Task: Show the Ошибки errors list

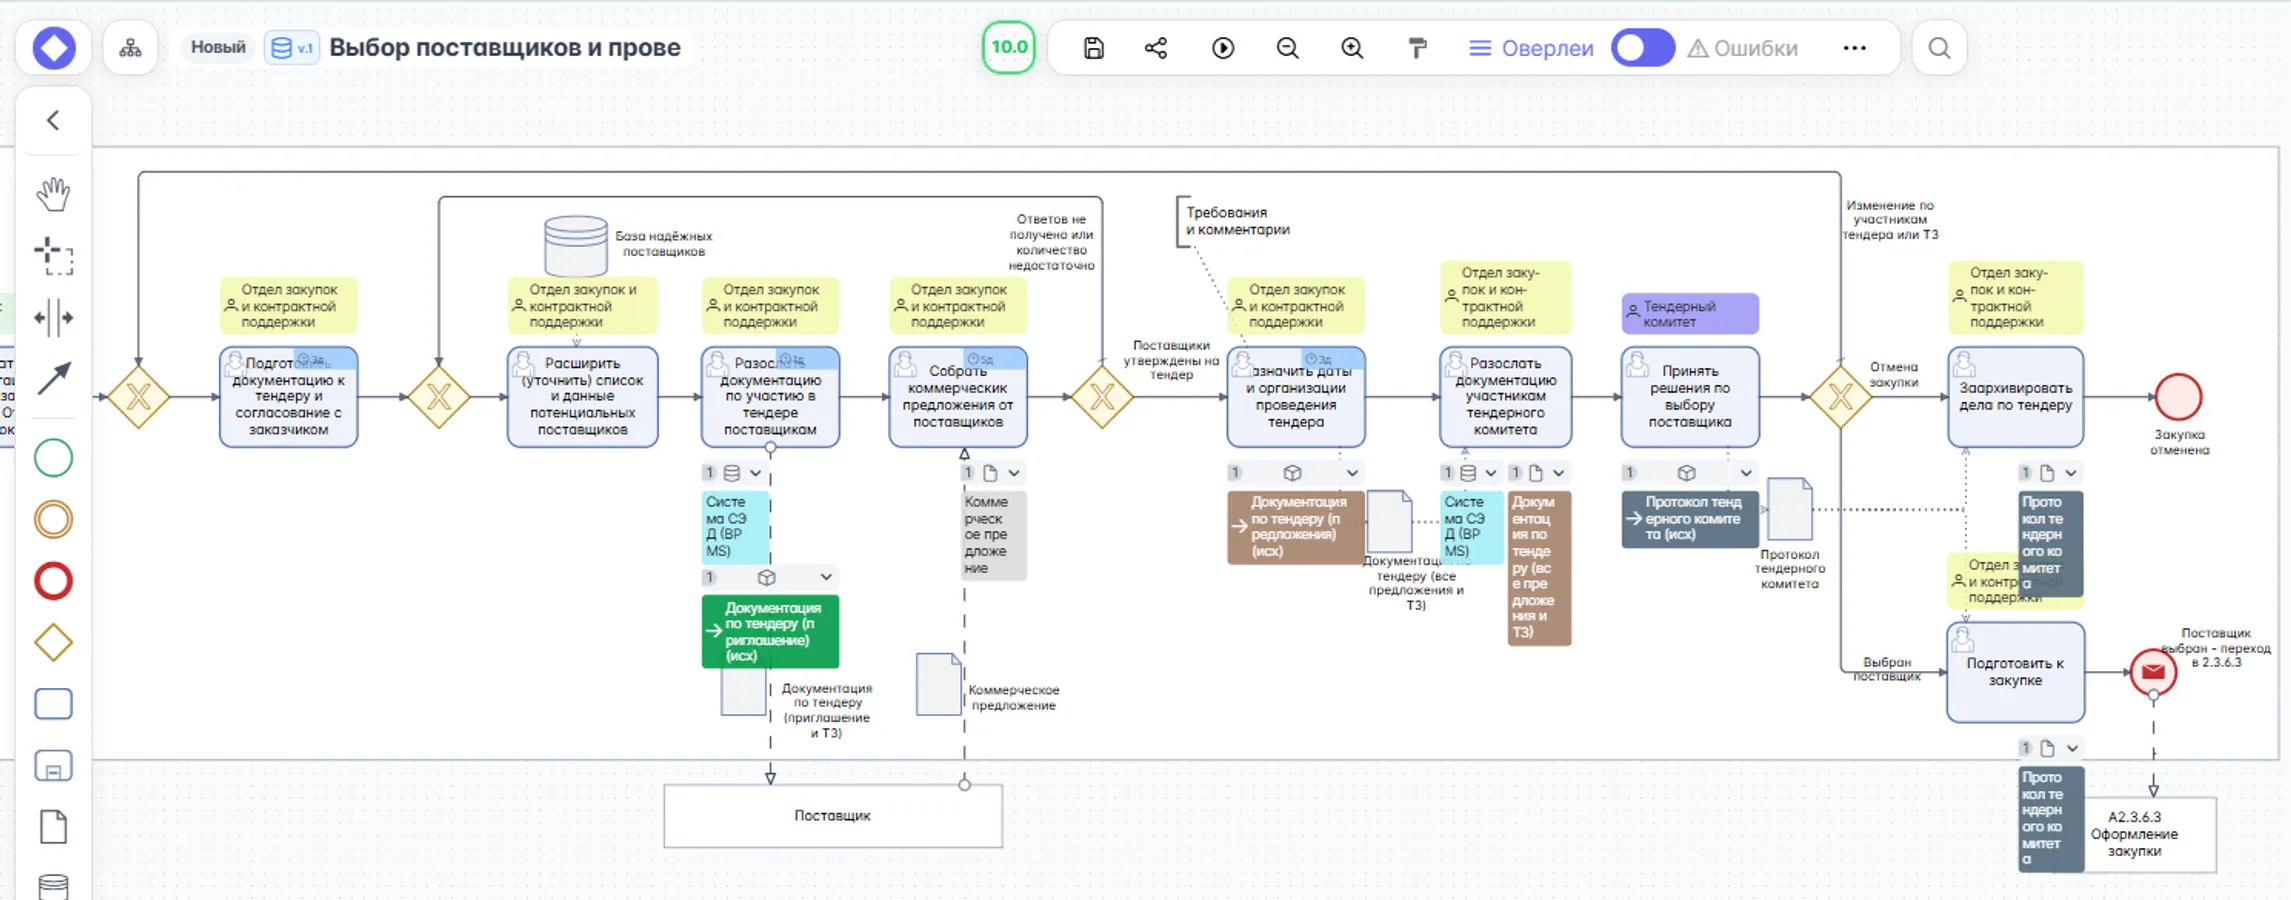Action: point(1743,48)
